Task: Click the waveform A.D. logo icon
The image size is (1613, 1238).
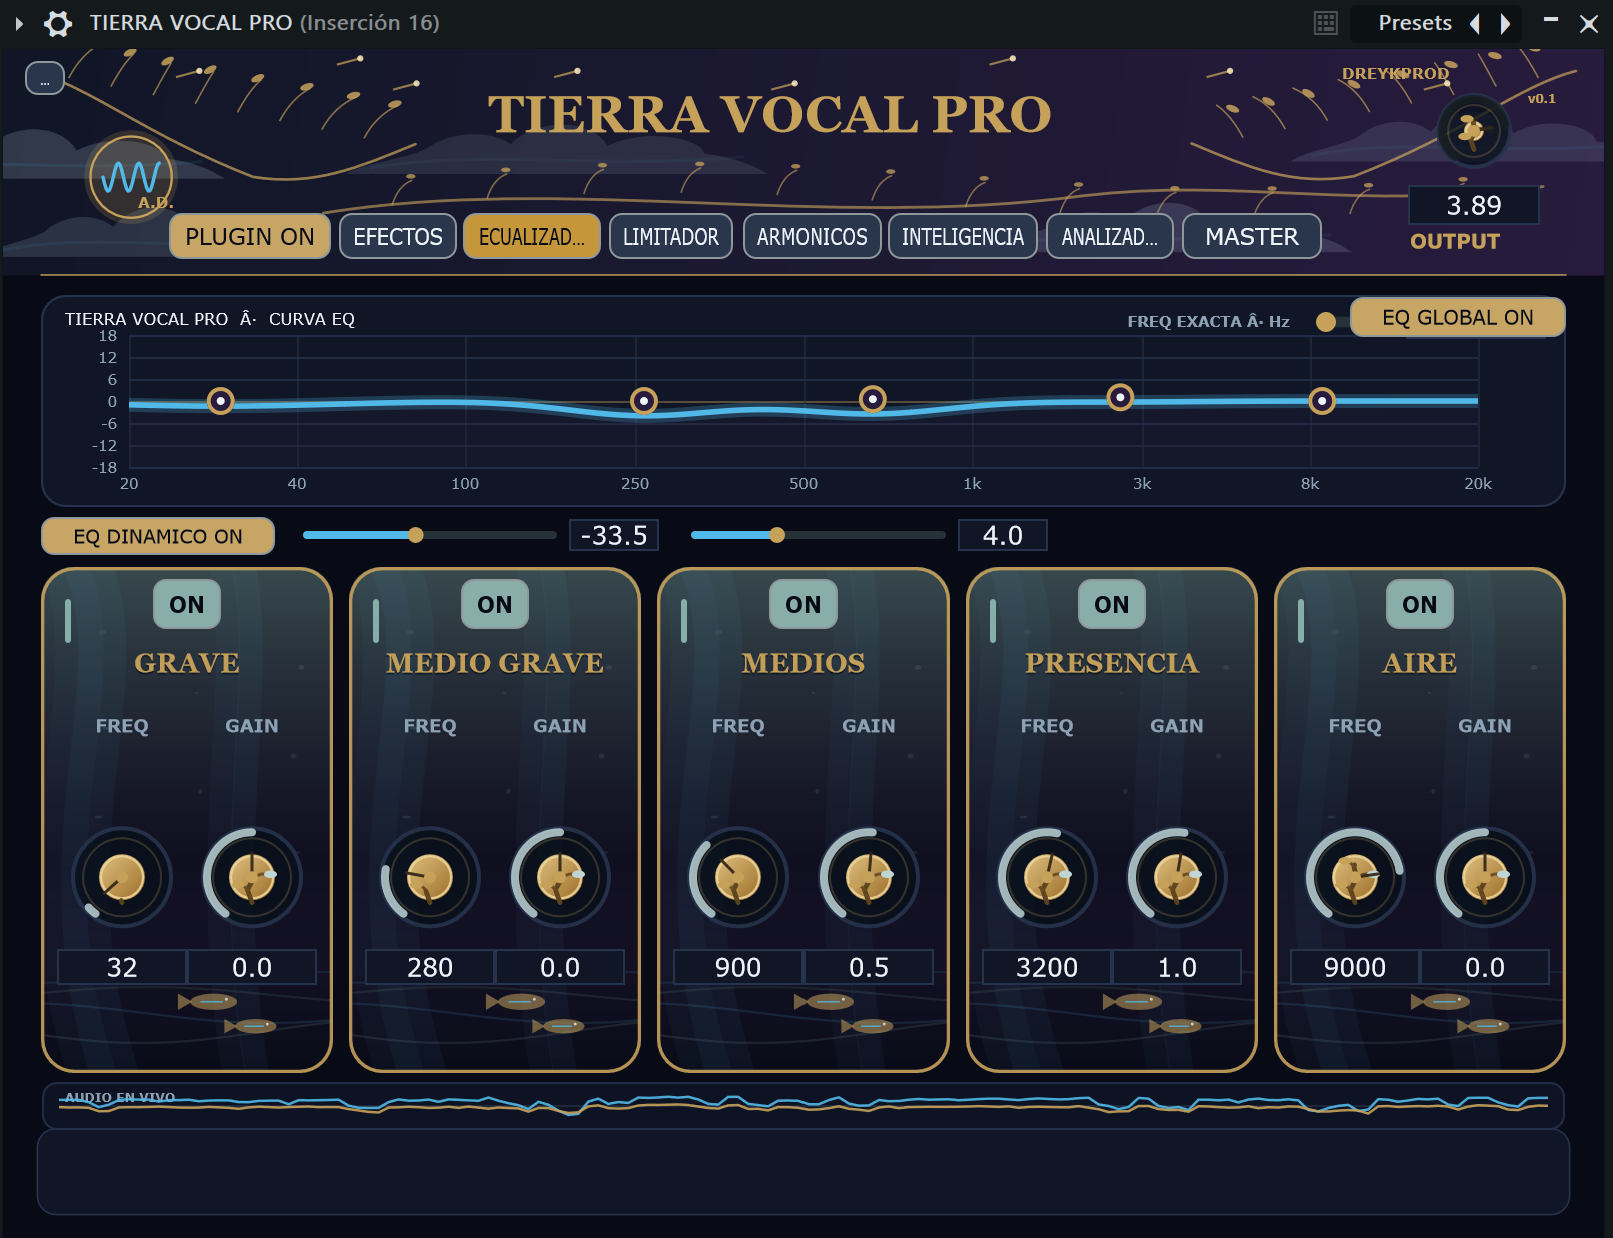Action: coord(131,178)
